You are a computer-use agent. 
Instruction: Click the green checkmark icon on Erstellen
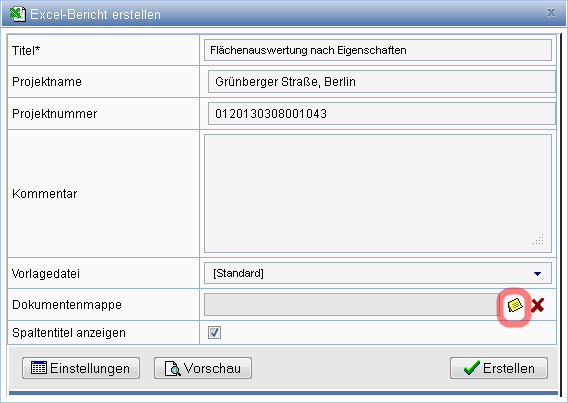472,368
